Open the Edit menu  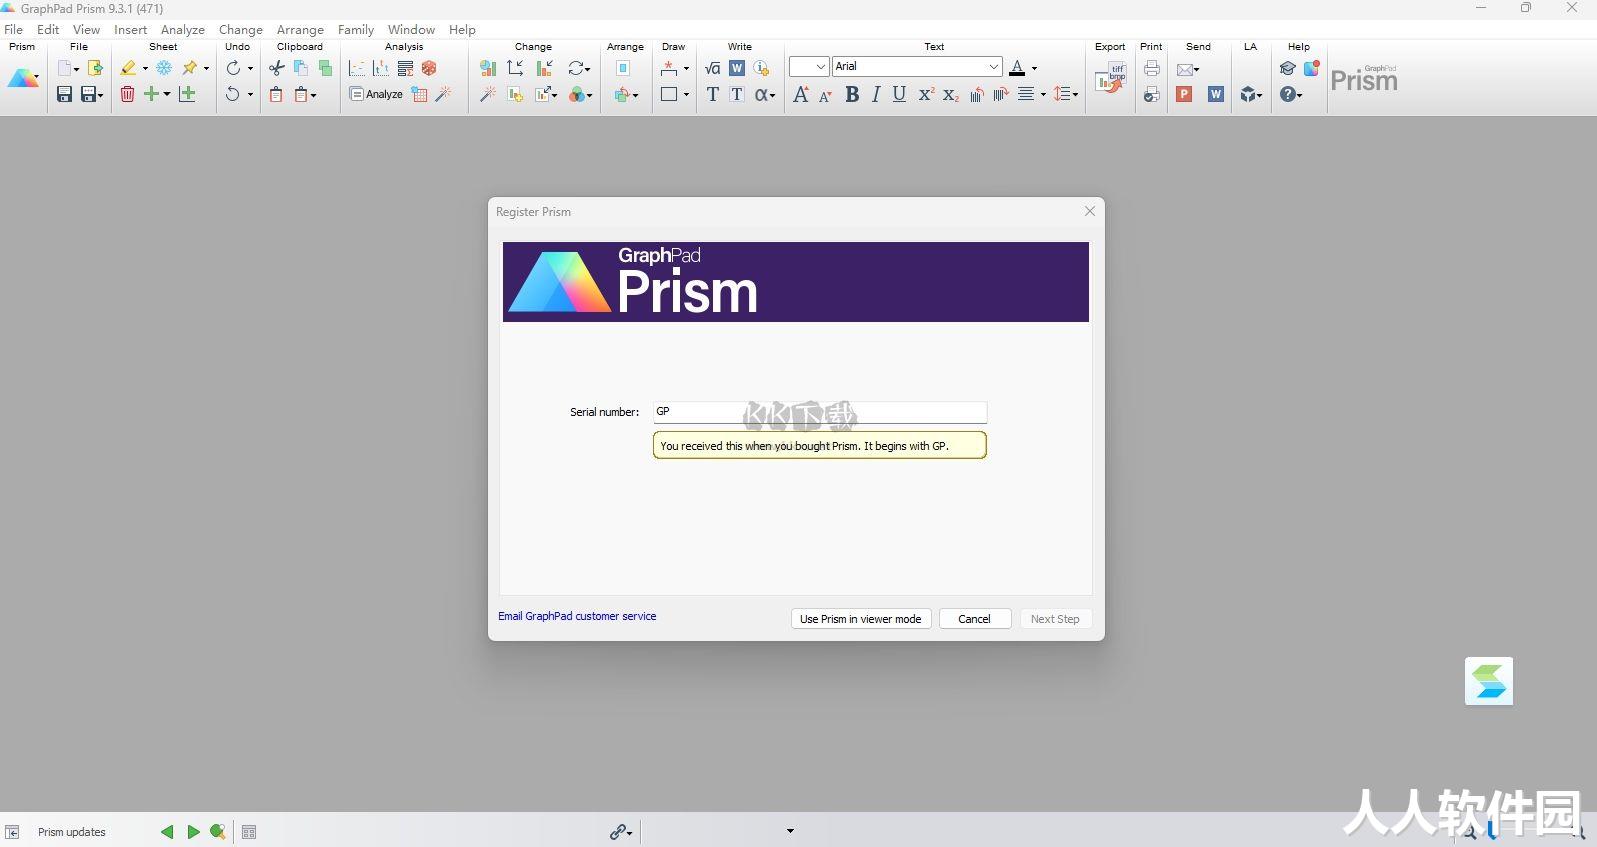(x=48, y=29)
